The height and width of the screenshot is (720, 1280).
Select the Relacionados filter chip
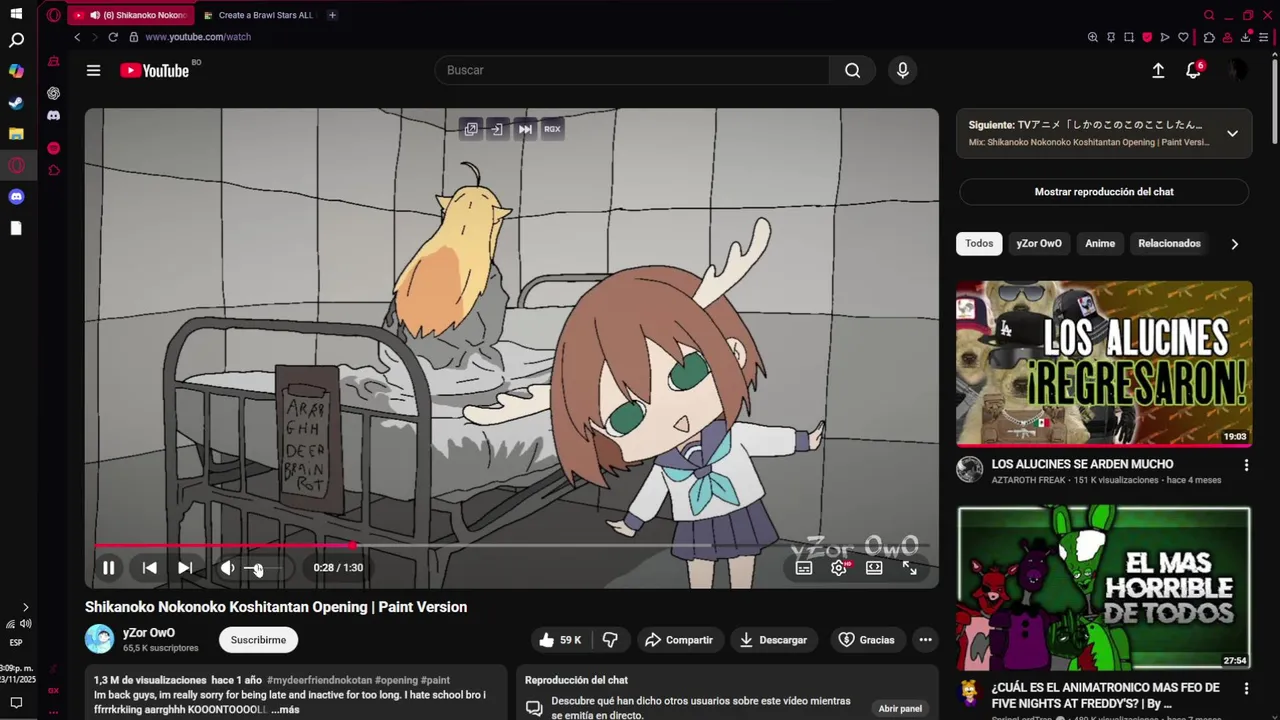[x=1169, y=243]
